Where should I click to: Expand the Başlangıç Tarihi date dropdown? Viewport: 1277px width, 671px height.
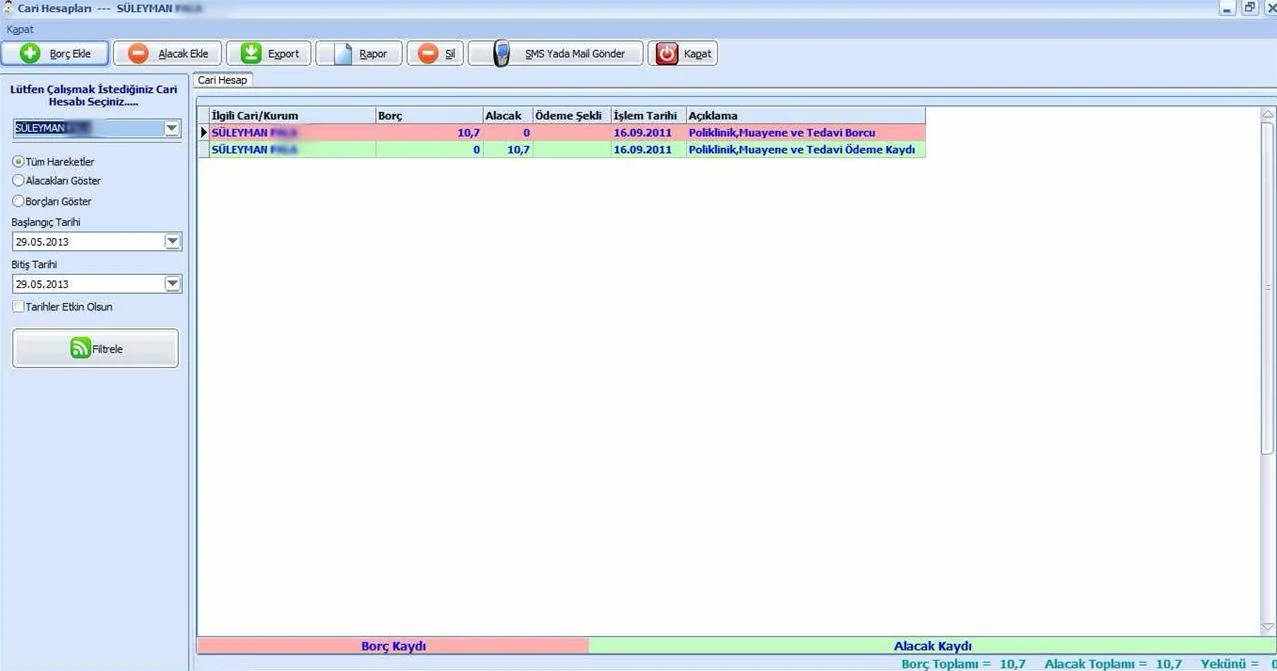coord(172,241)
